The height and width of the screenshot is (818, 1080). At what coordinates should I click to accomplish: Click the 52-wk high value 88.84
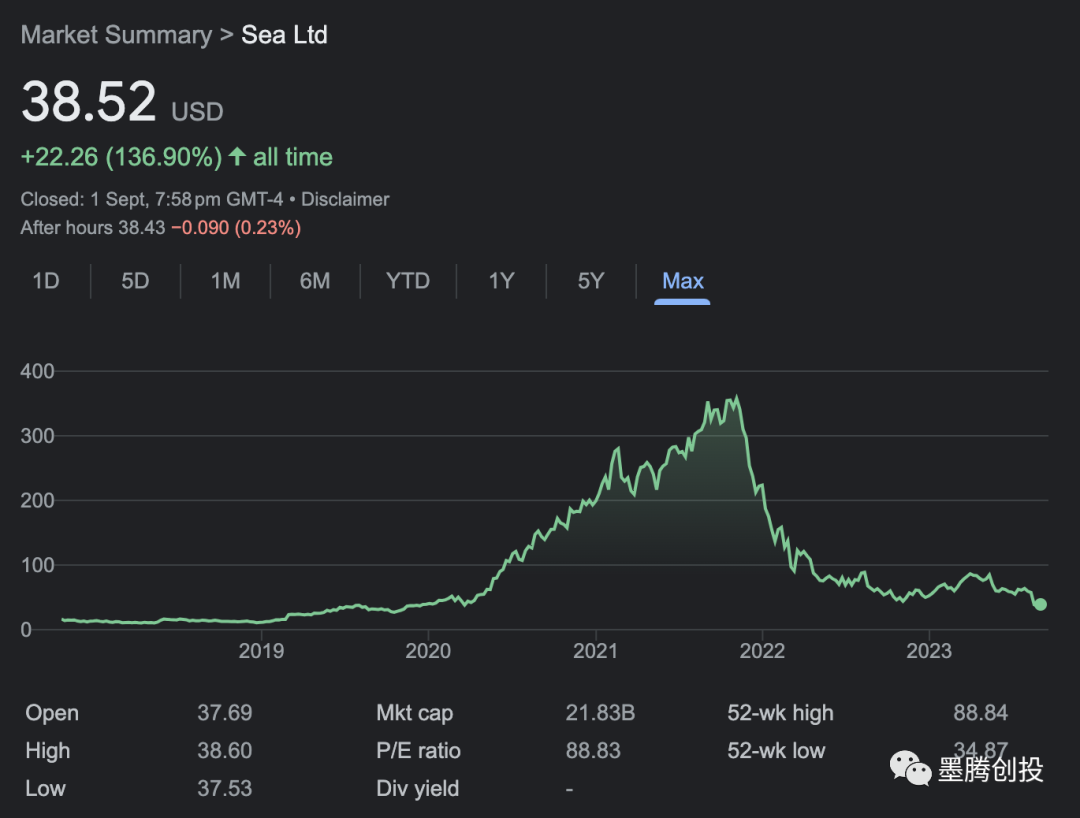[980, 713]
